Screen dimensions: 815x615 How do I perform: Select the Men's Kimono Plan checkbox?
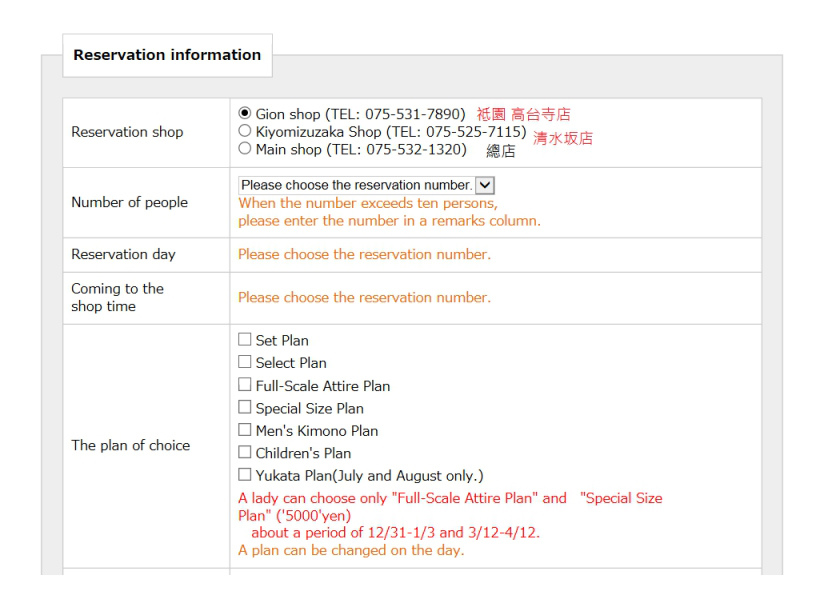coord(244,429)
